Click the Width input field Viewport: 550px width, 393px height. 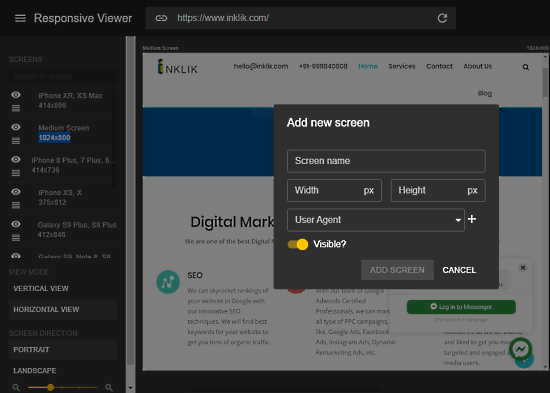(x=334, y=191)
